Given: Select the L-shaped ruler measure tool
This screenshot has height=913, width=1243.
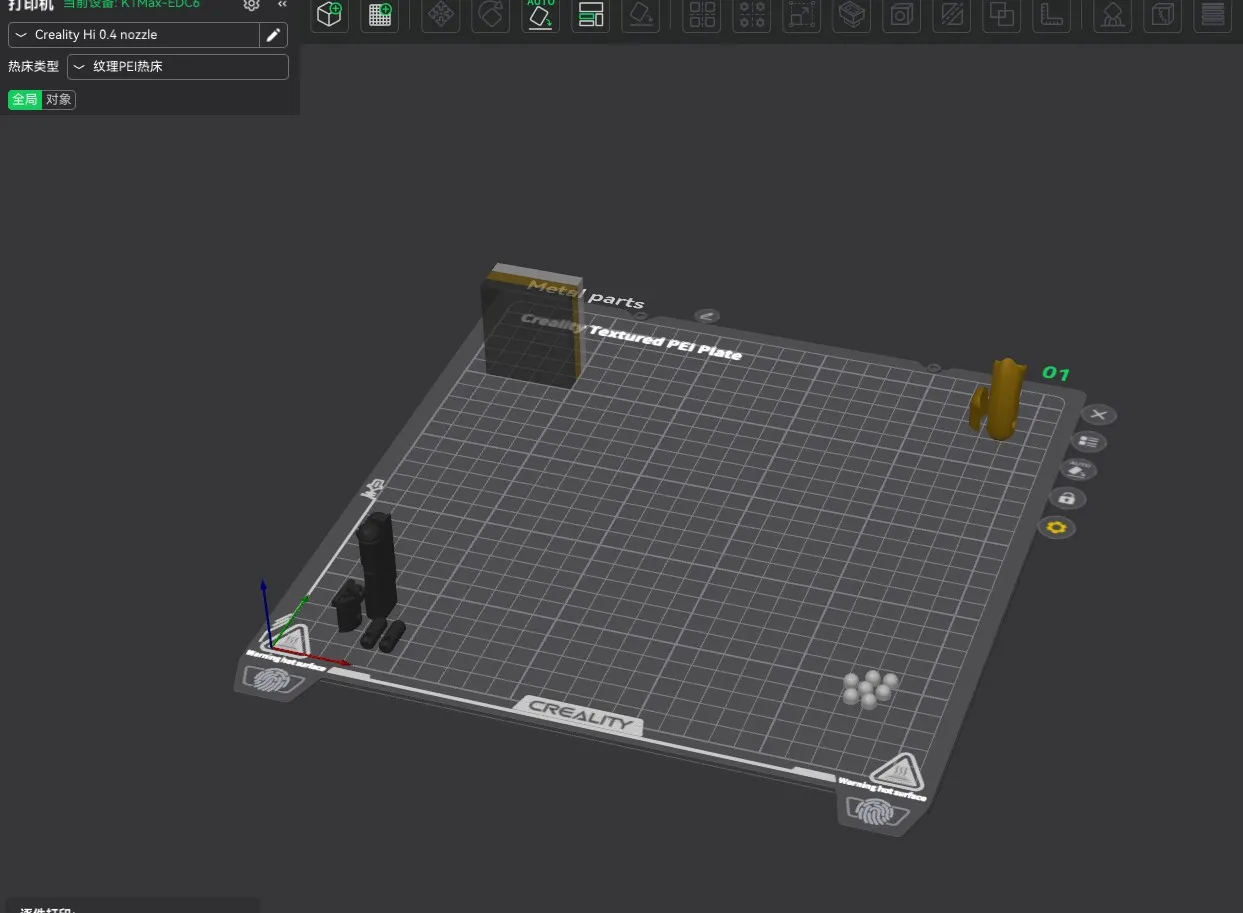Looking at the screenshot, I should (1051, 14).
